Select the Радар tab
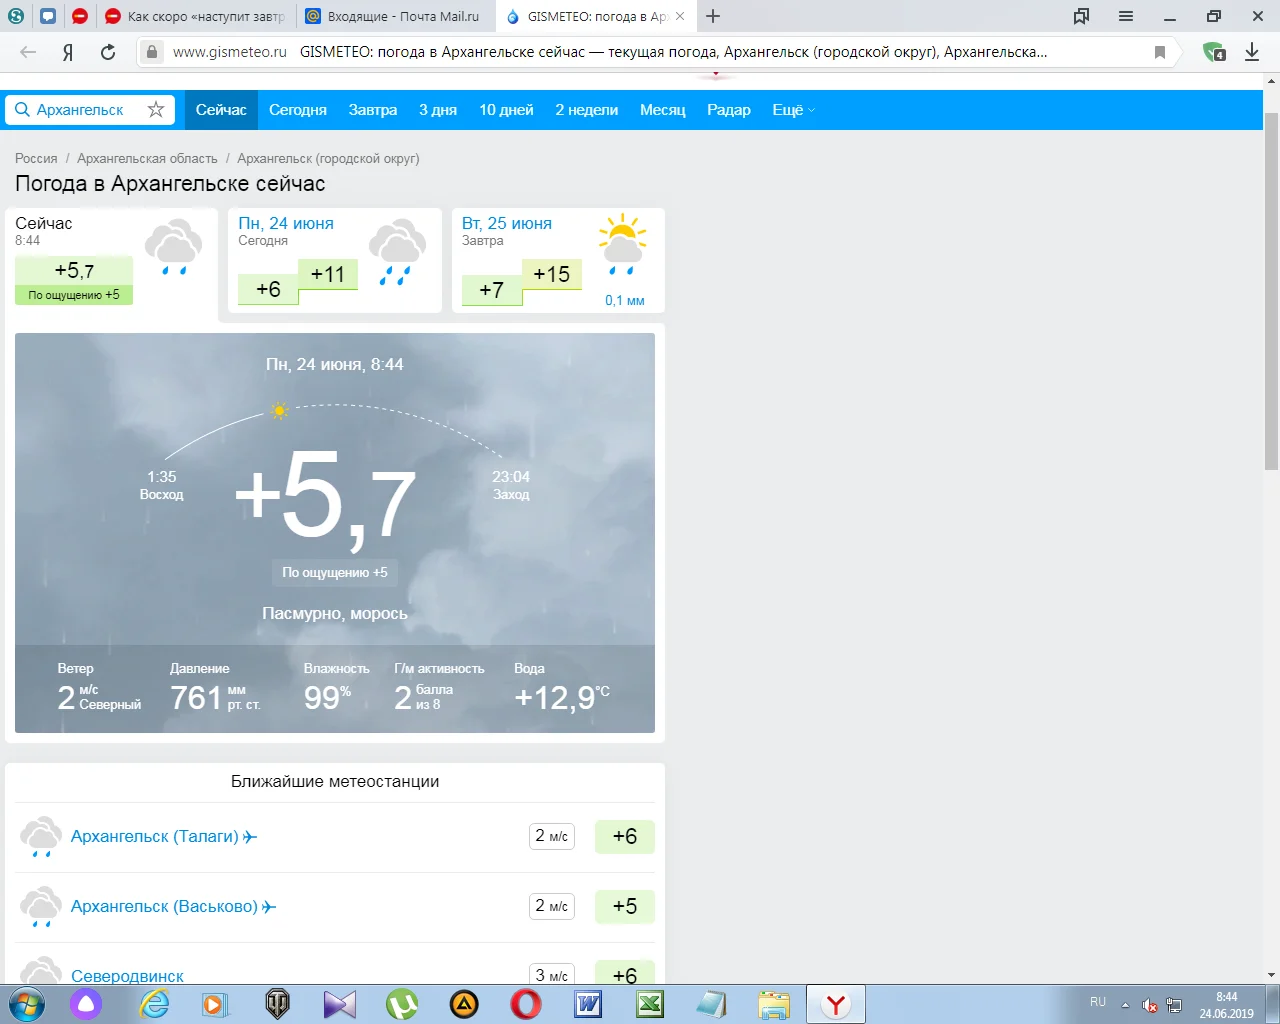 click(x=728, y=110)
